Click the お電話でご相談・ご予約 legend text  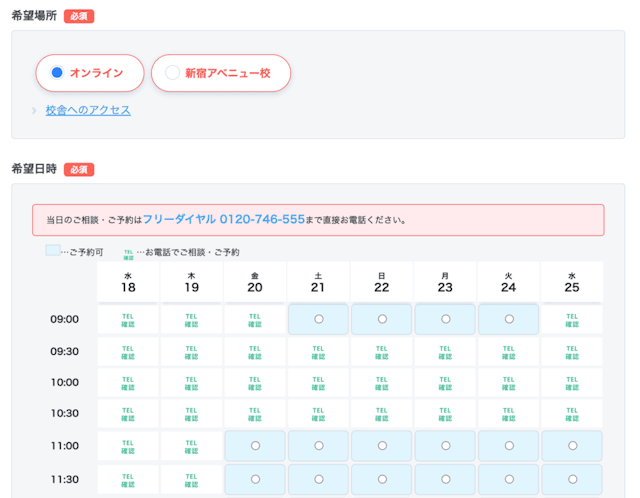tap(192, 252)
